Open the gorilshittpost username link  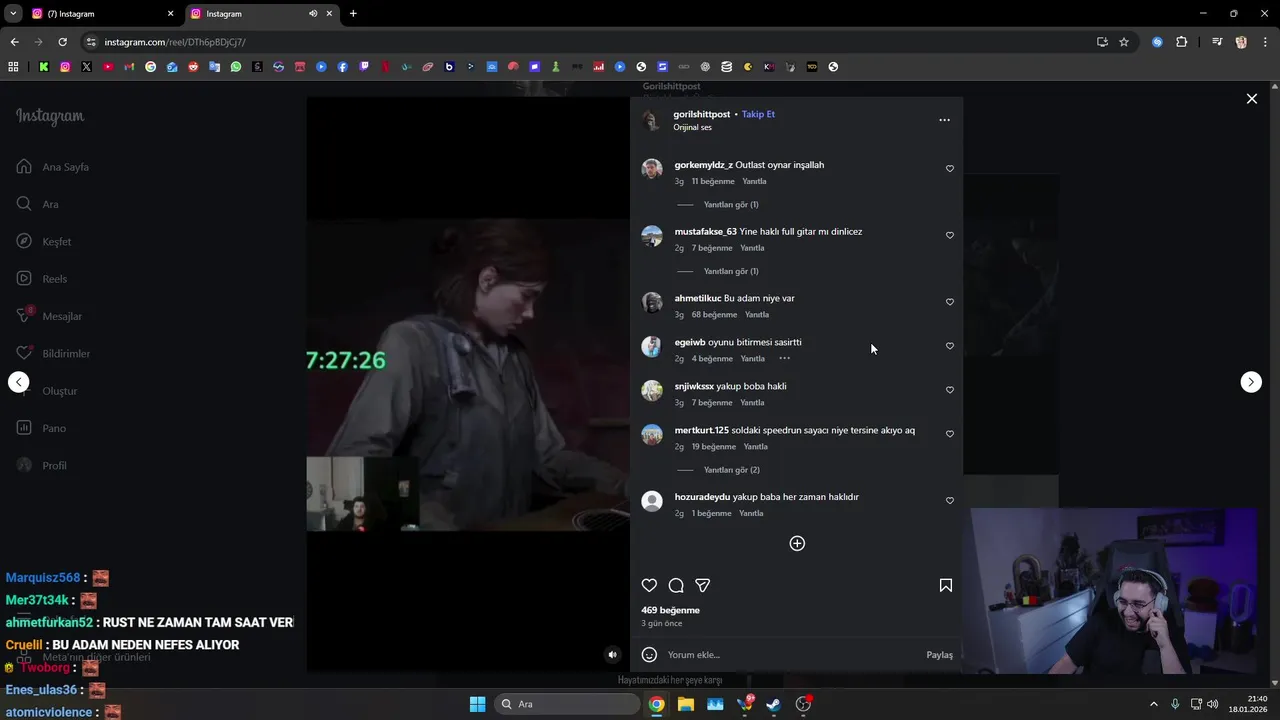[701, 114]
